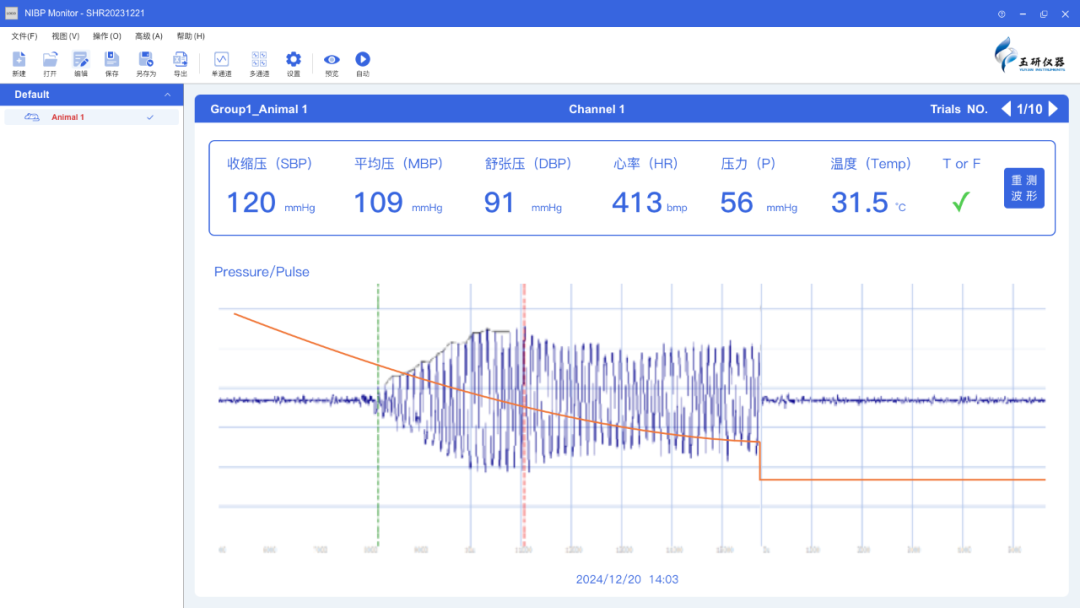Click the Export (导出) icon
1080x608 pixels.
pos(180,60)
